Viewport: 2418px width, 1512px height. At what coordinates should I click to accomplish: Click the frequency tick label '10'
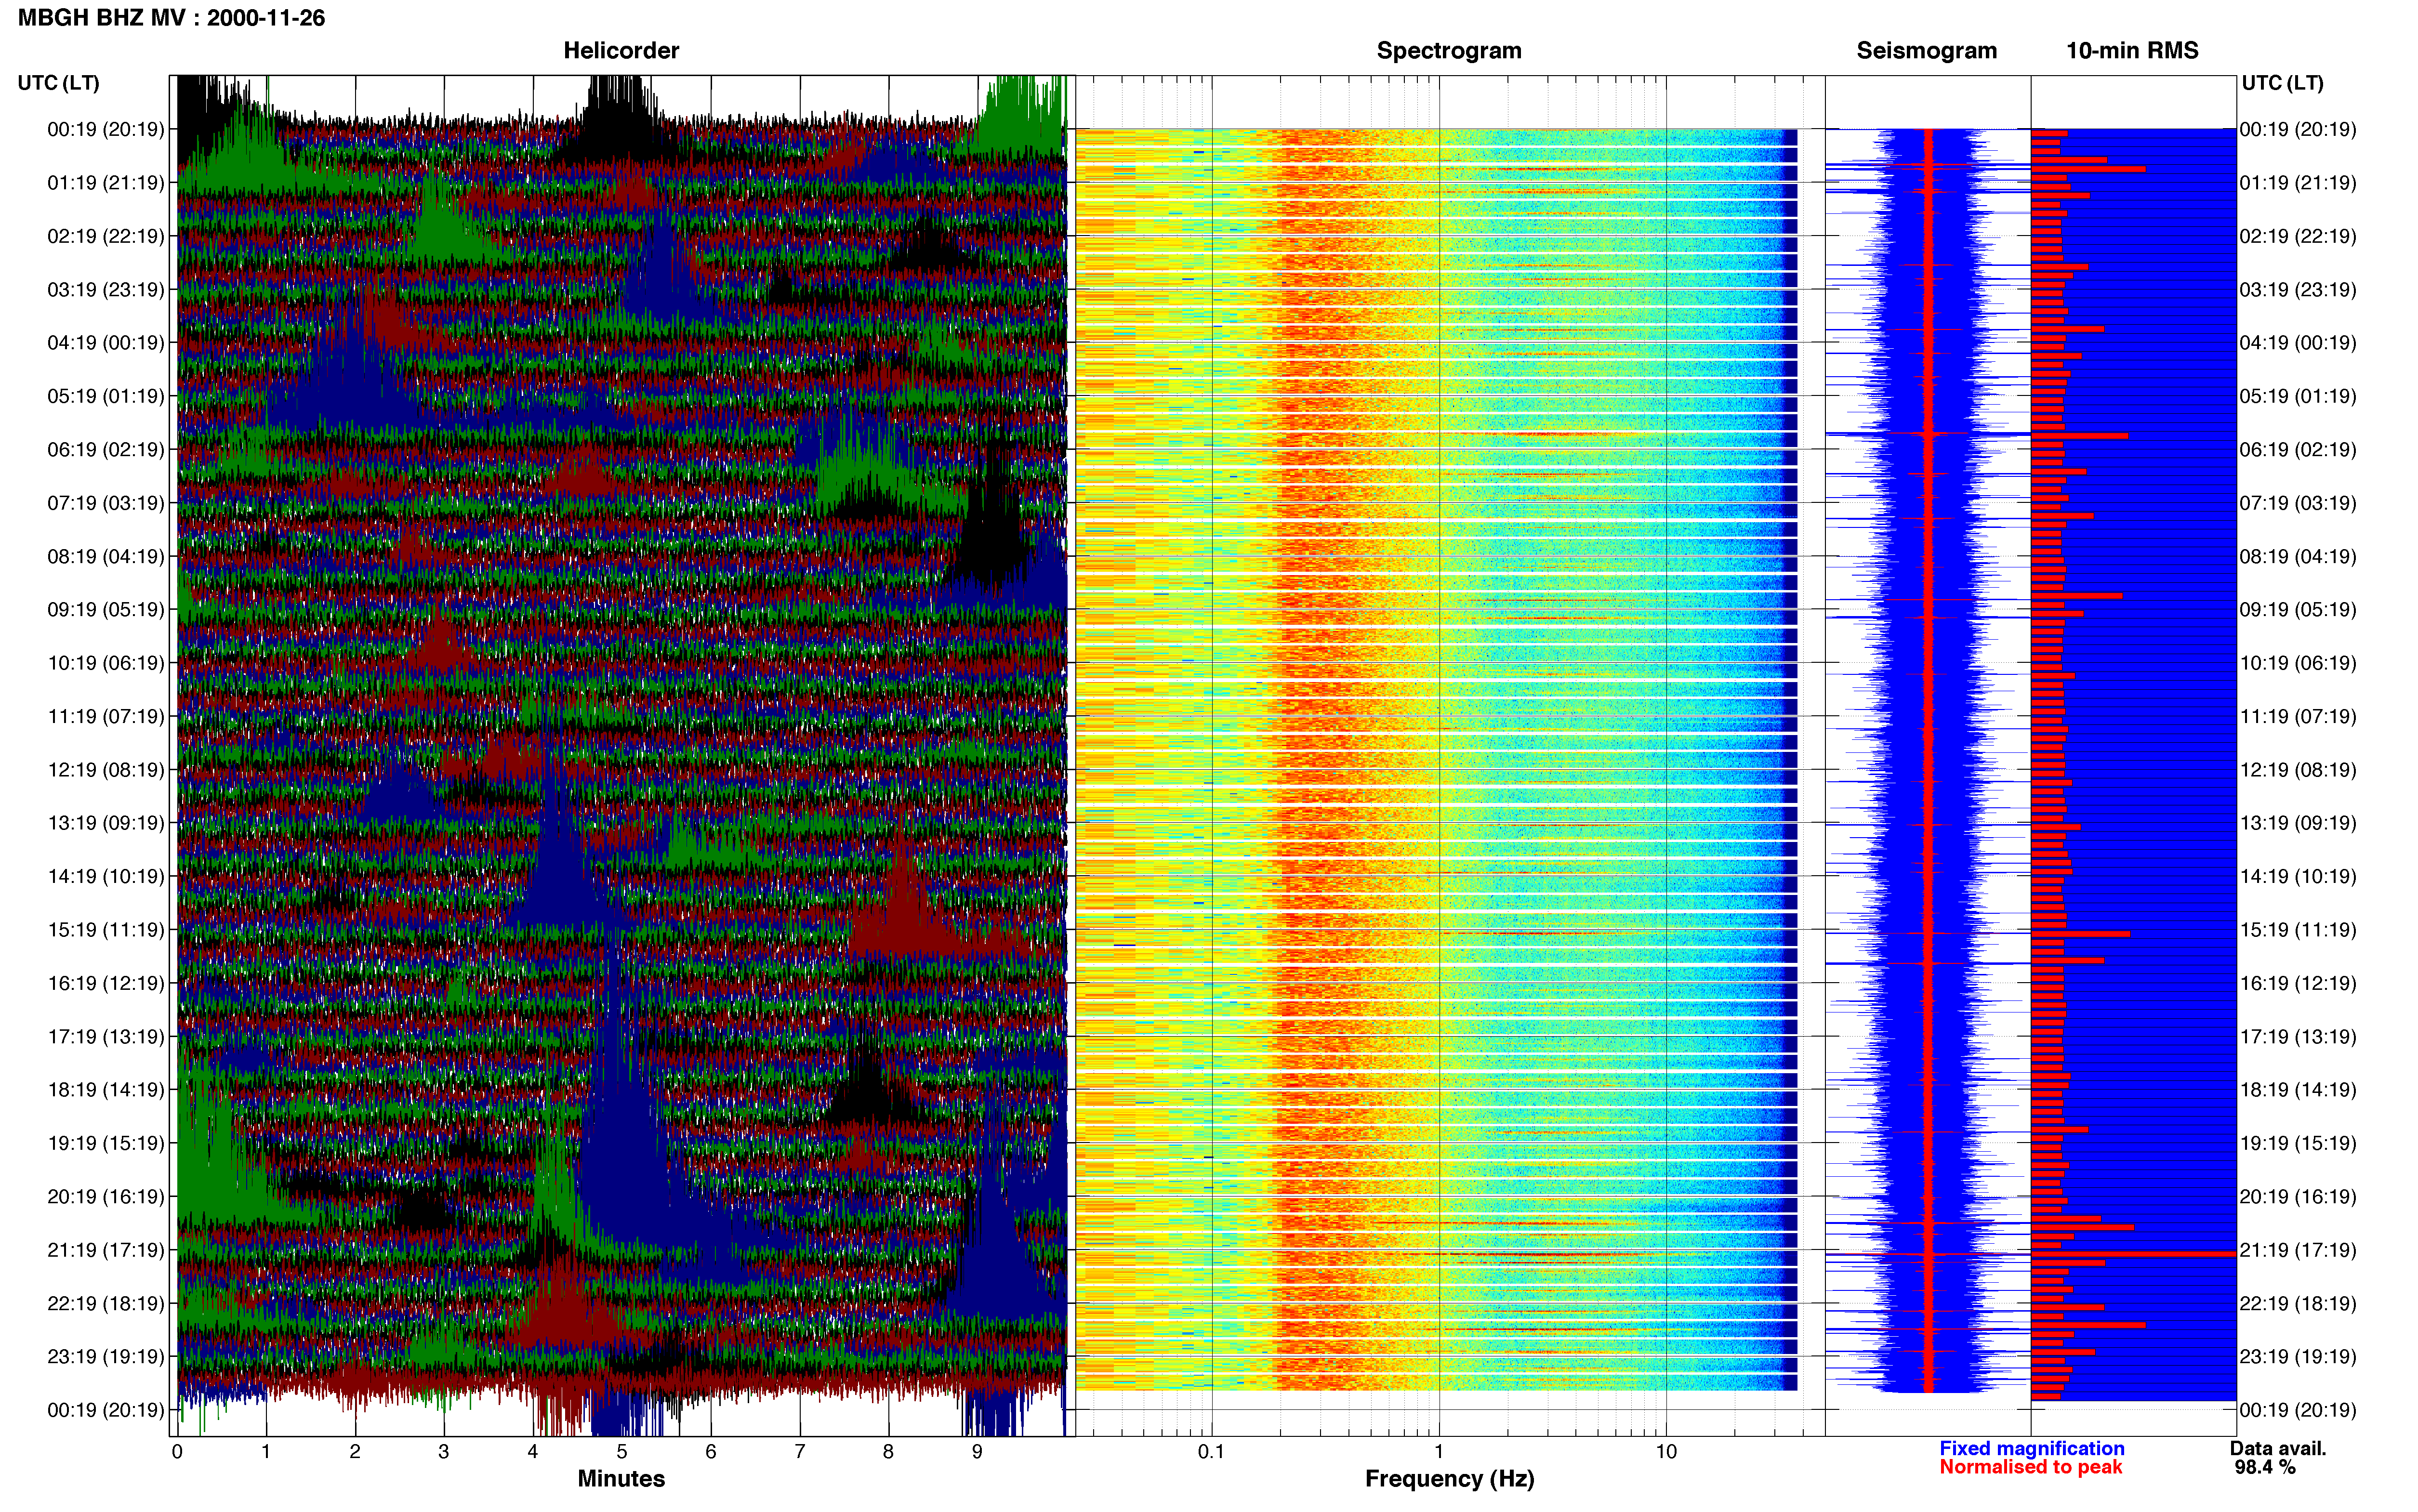tap(1666, 1452)
